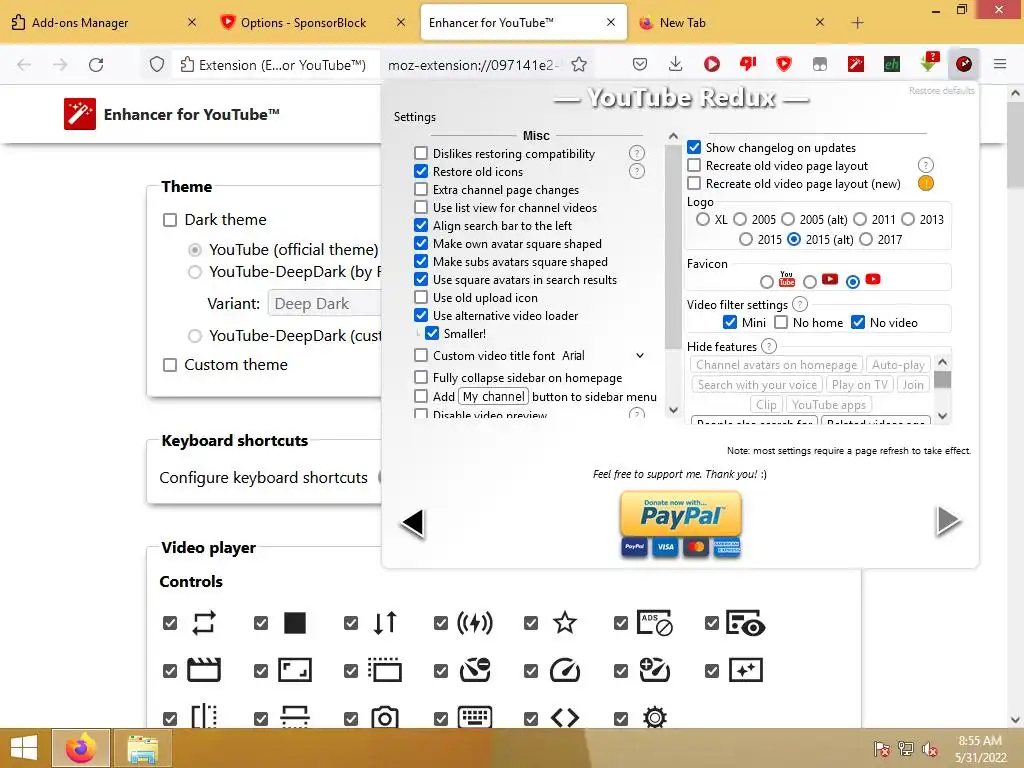1024x768 pixels.
Task: Click the gear control icon
Action: 654,718
